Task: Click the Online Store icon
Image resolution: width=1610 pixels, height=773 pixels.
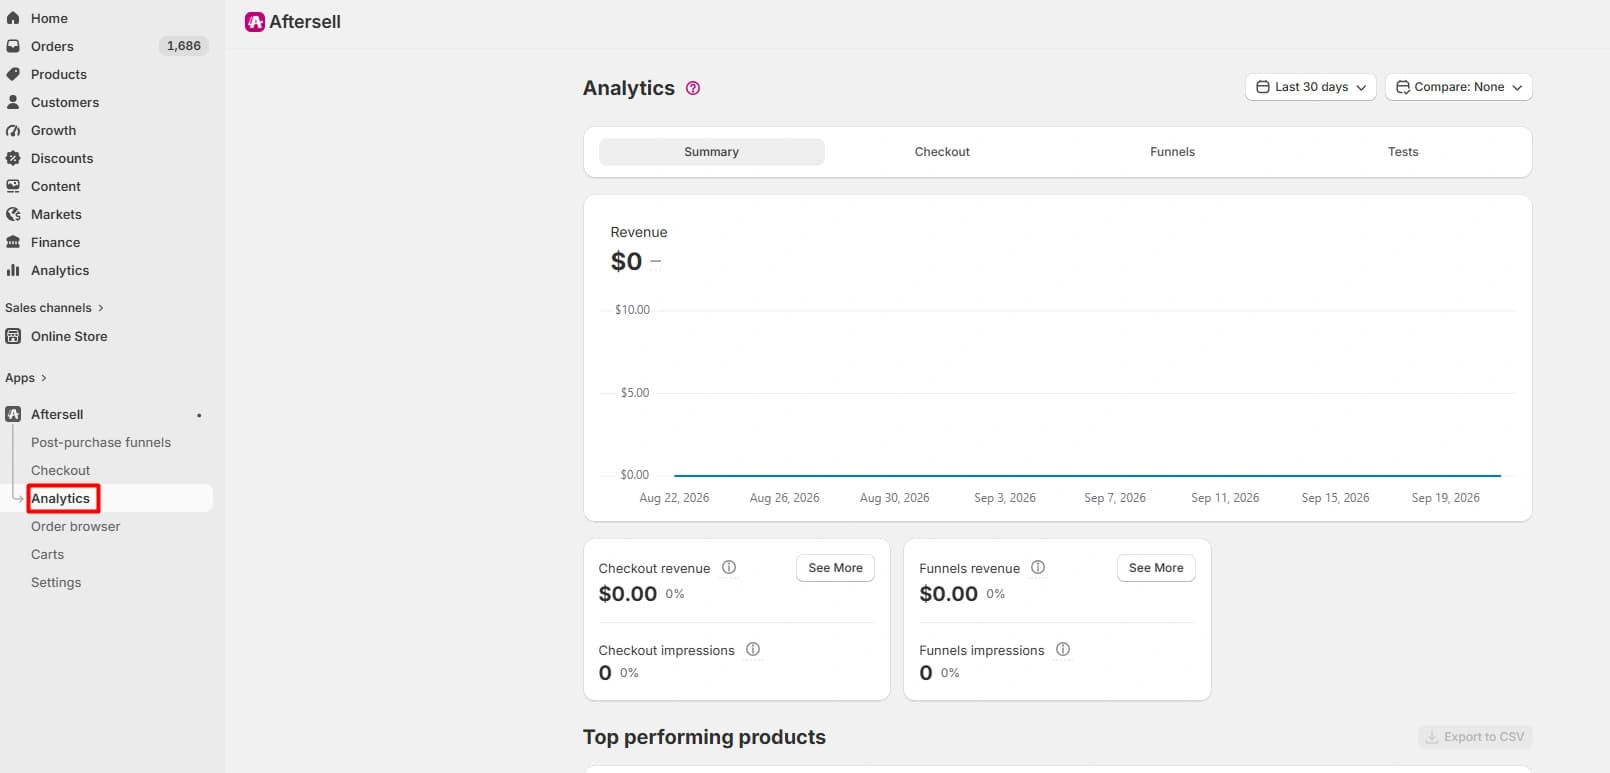Action: point(13,336)
